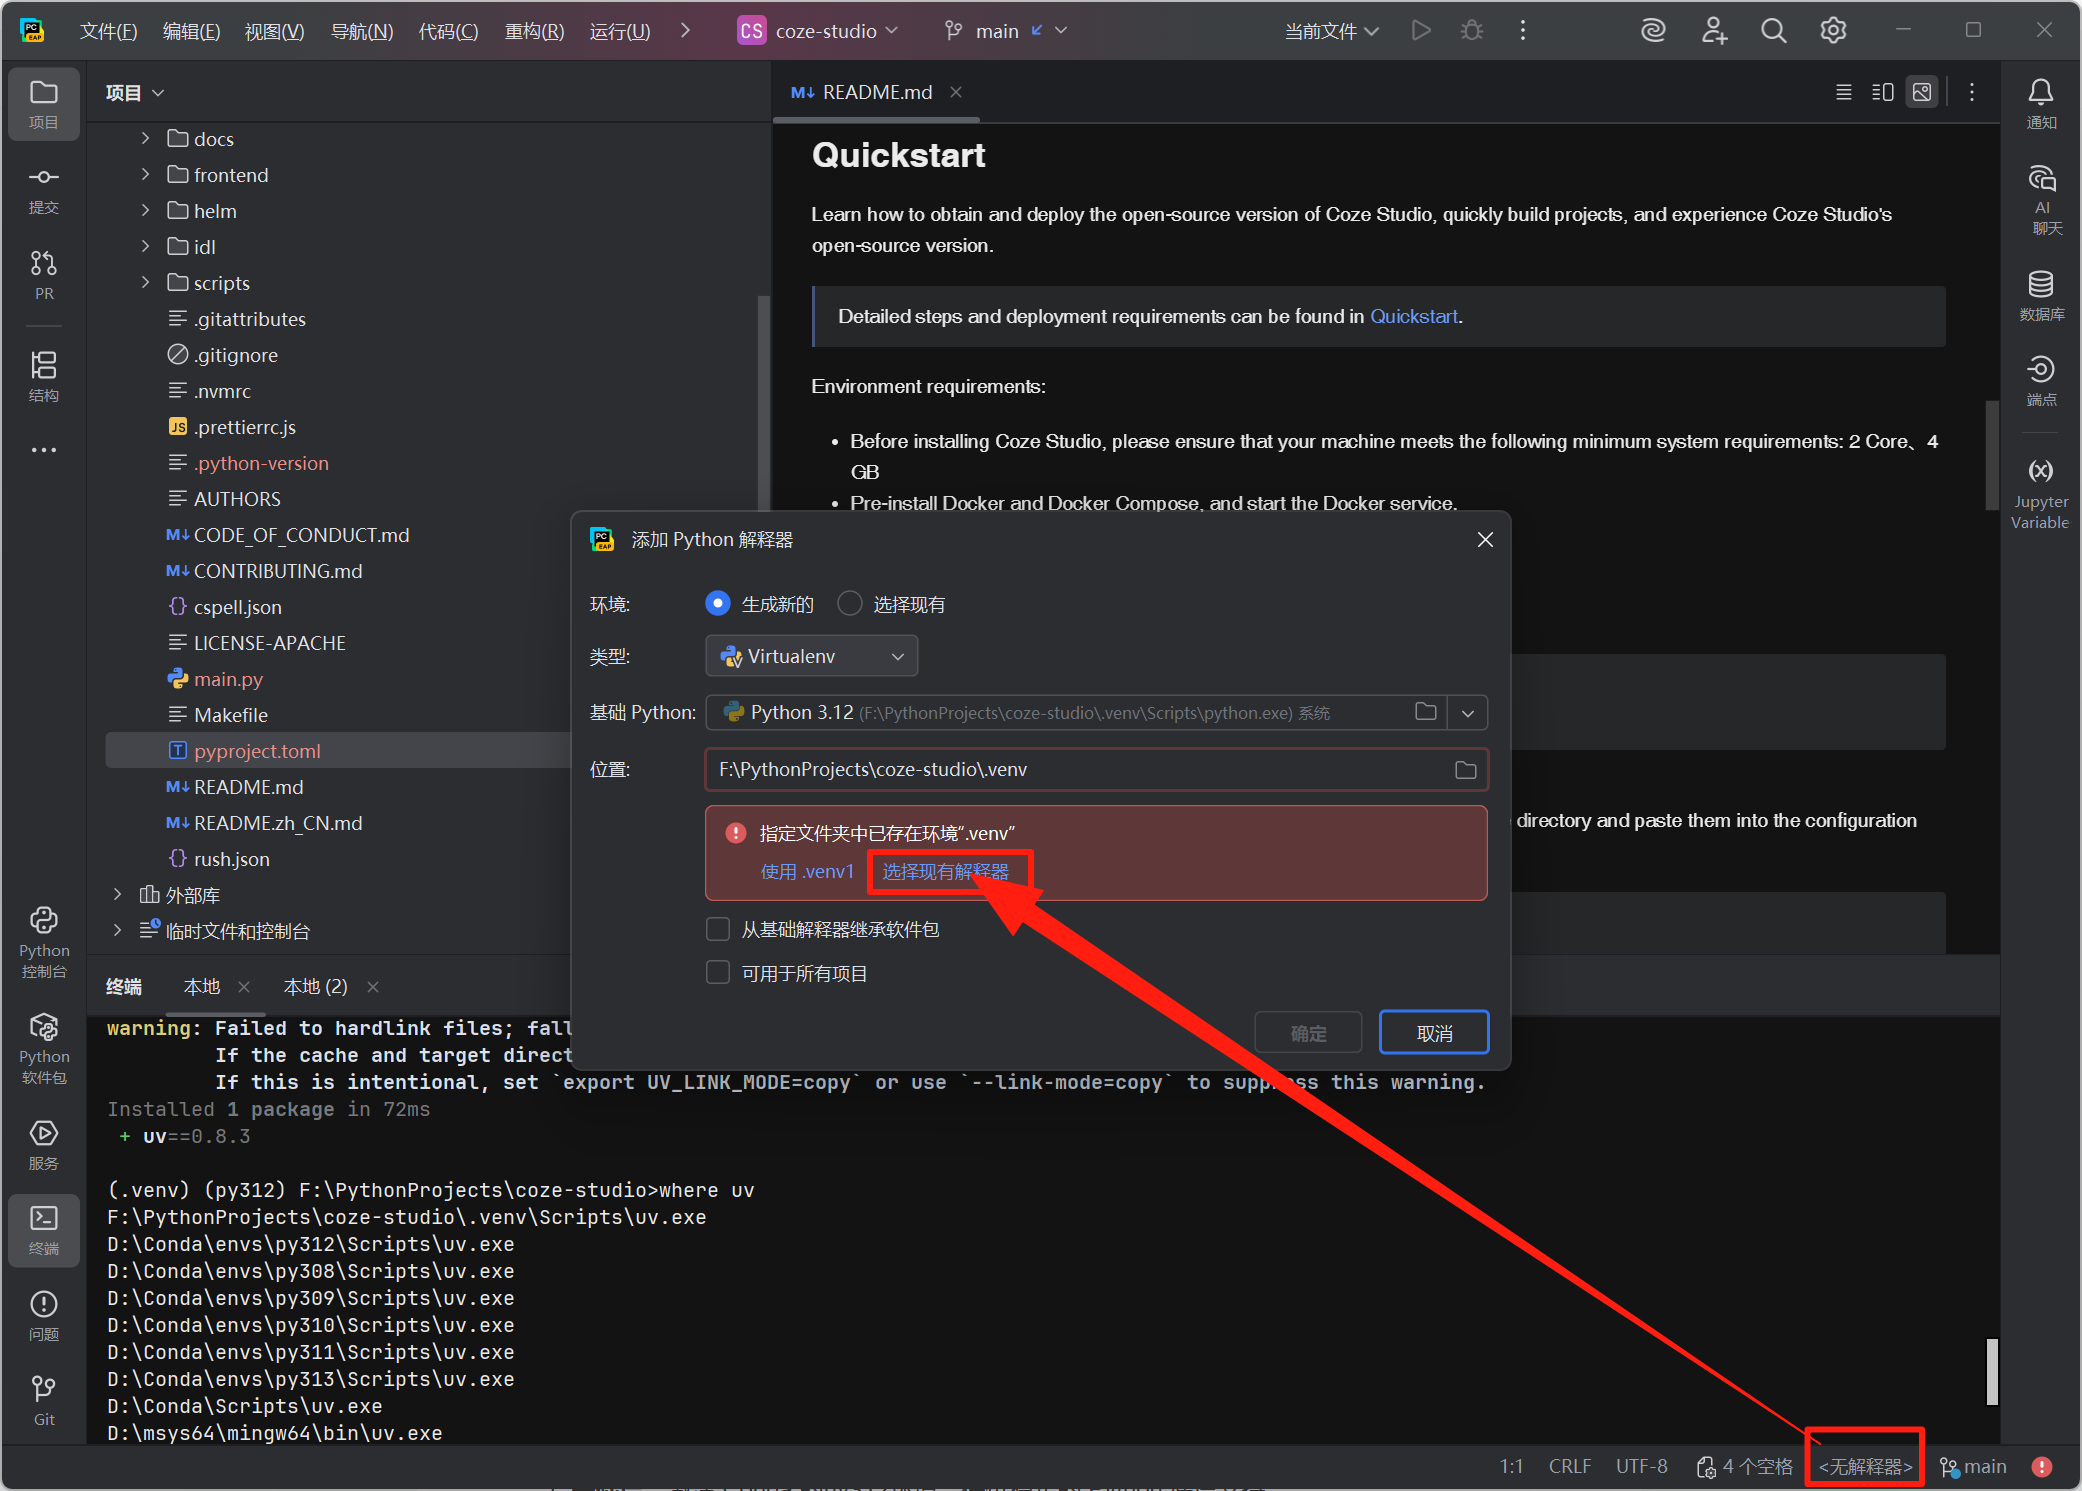This screenshot has height=1491, width=2082.
Task: Switch editor to editor-and-preview view
Action: (x=1882, y=92)
